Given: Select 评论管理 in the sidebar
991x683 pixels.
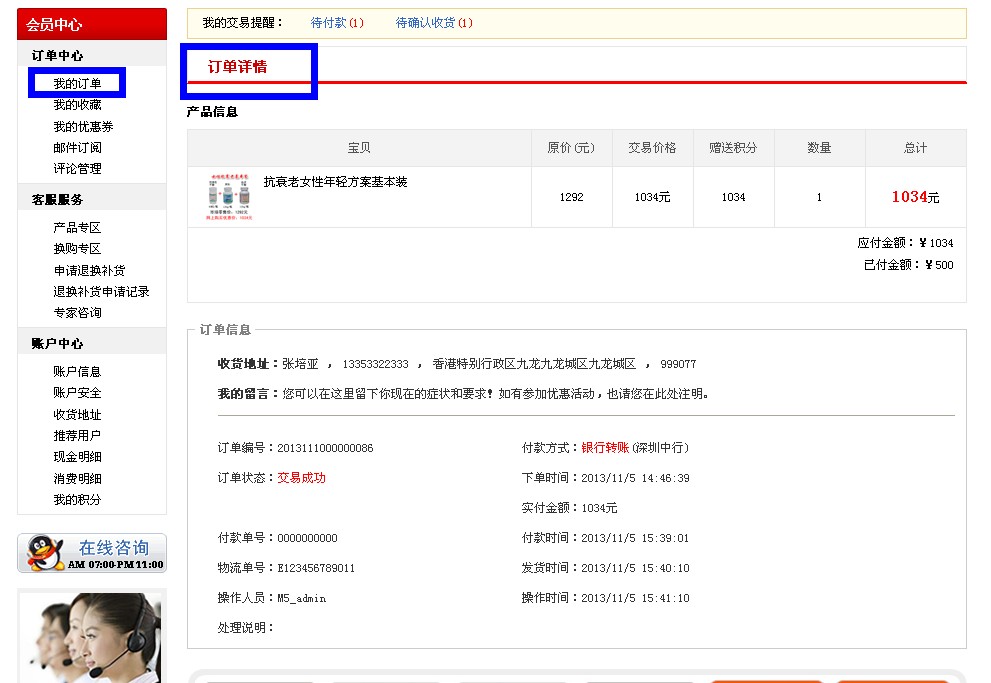Looking at the screenshot, I should click(77, 169).
